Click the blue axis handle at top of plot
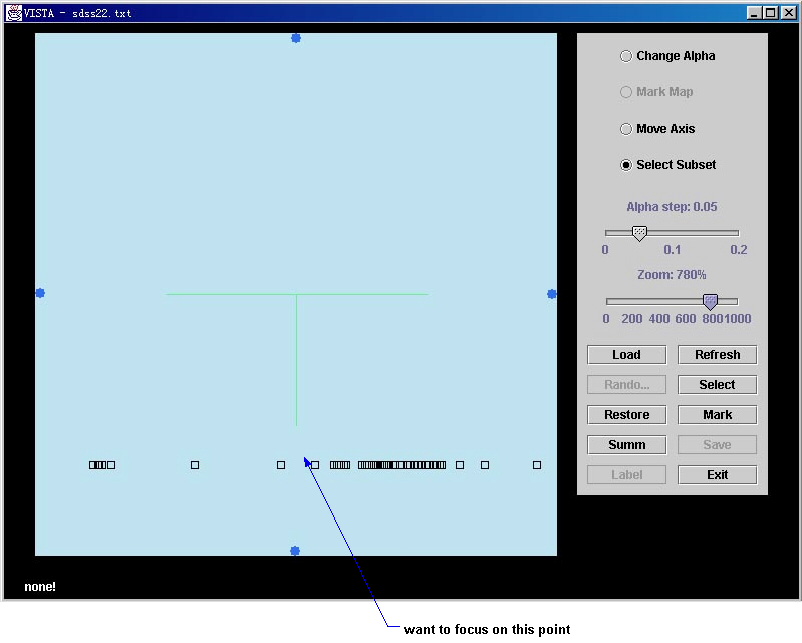Image resolution: width=802 pixels, height=643 pixels. [x=296, y=38]
